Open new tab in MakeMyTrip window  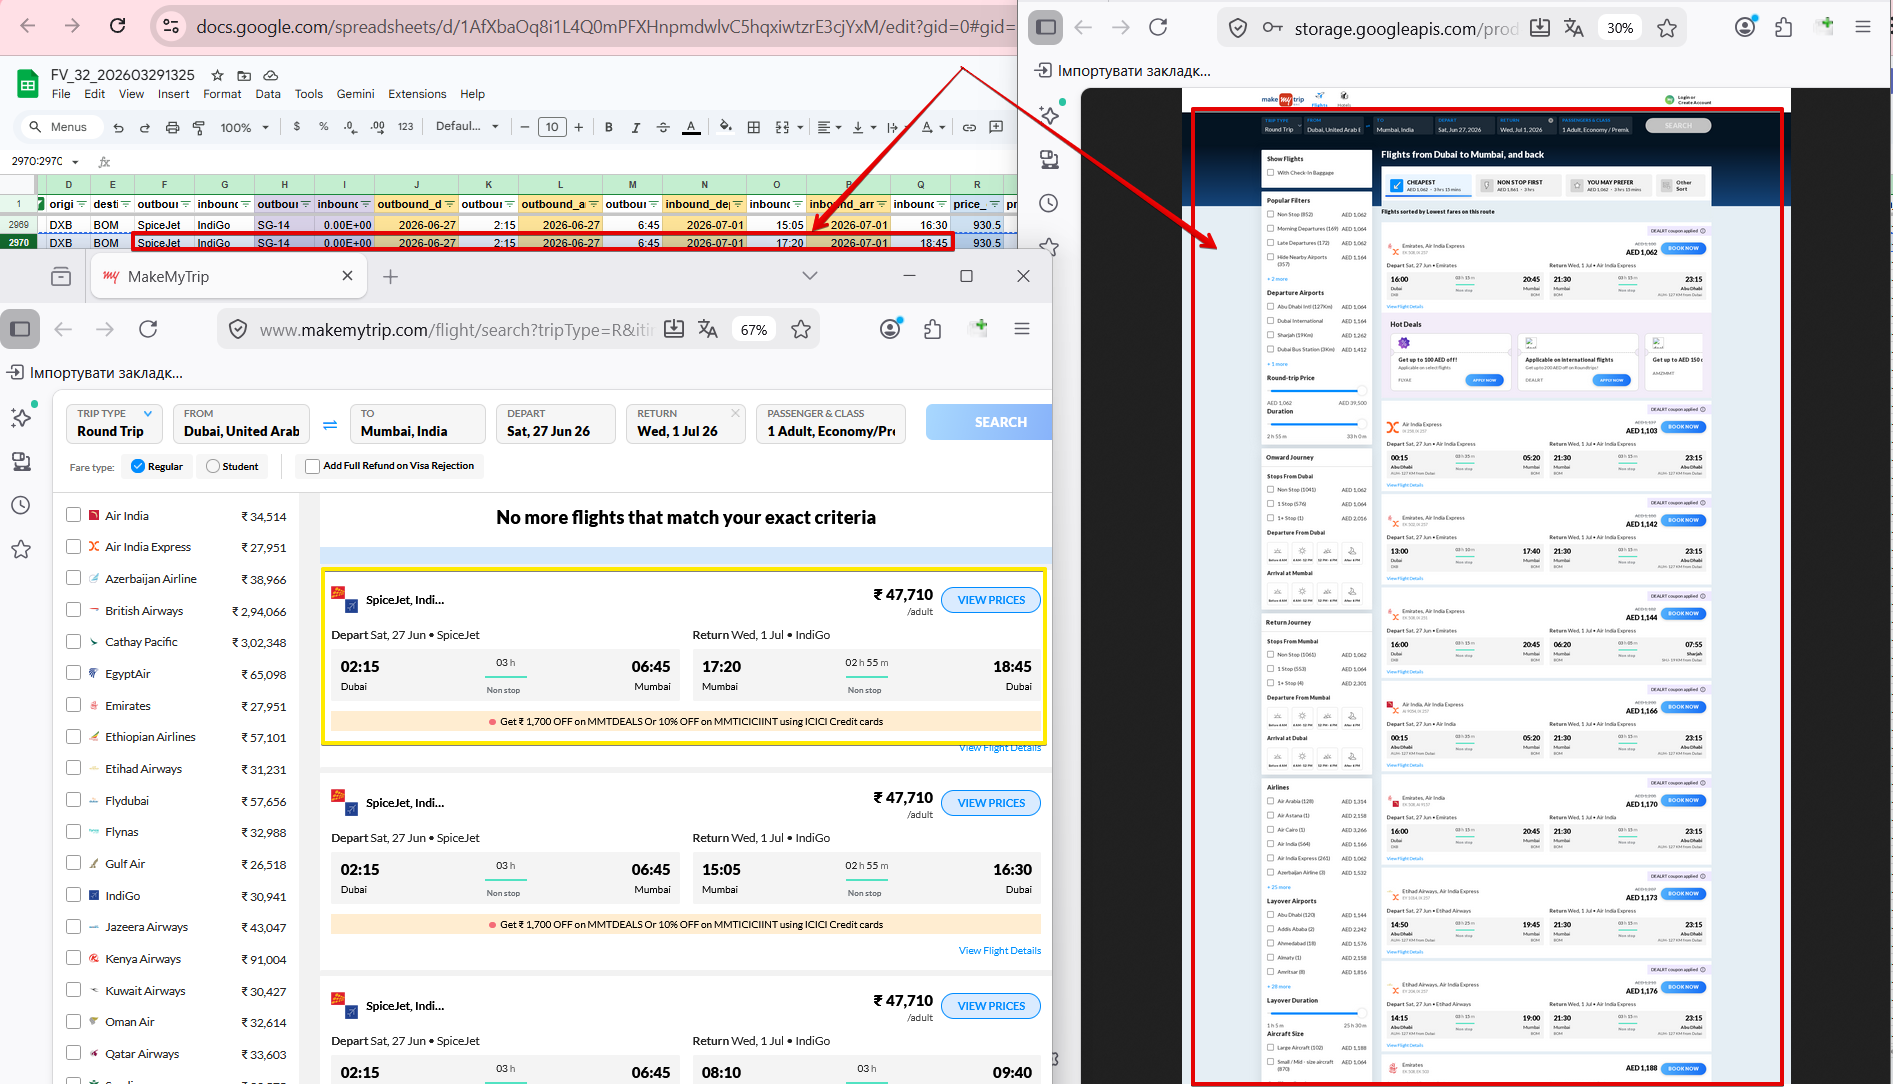[391, 277]
